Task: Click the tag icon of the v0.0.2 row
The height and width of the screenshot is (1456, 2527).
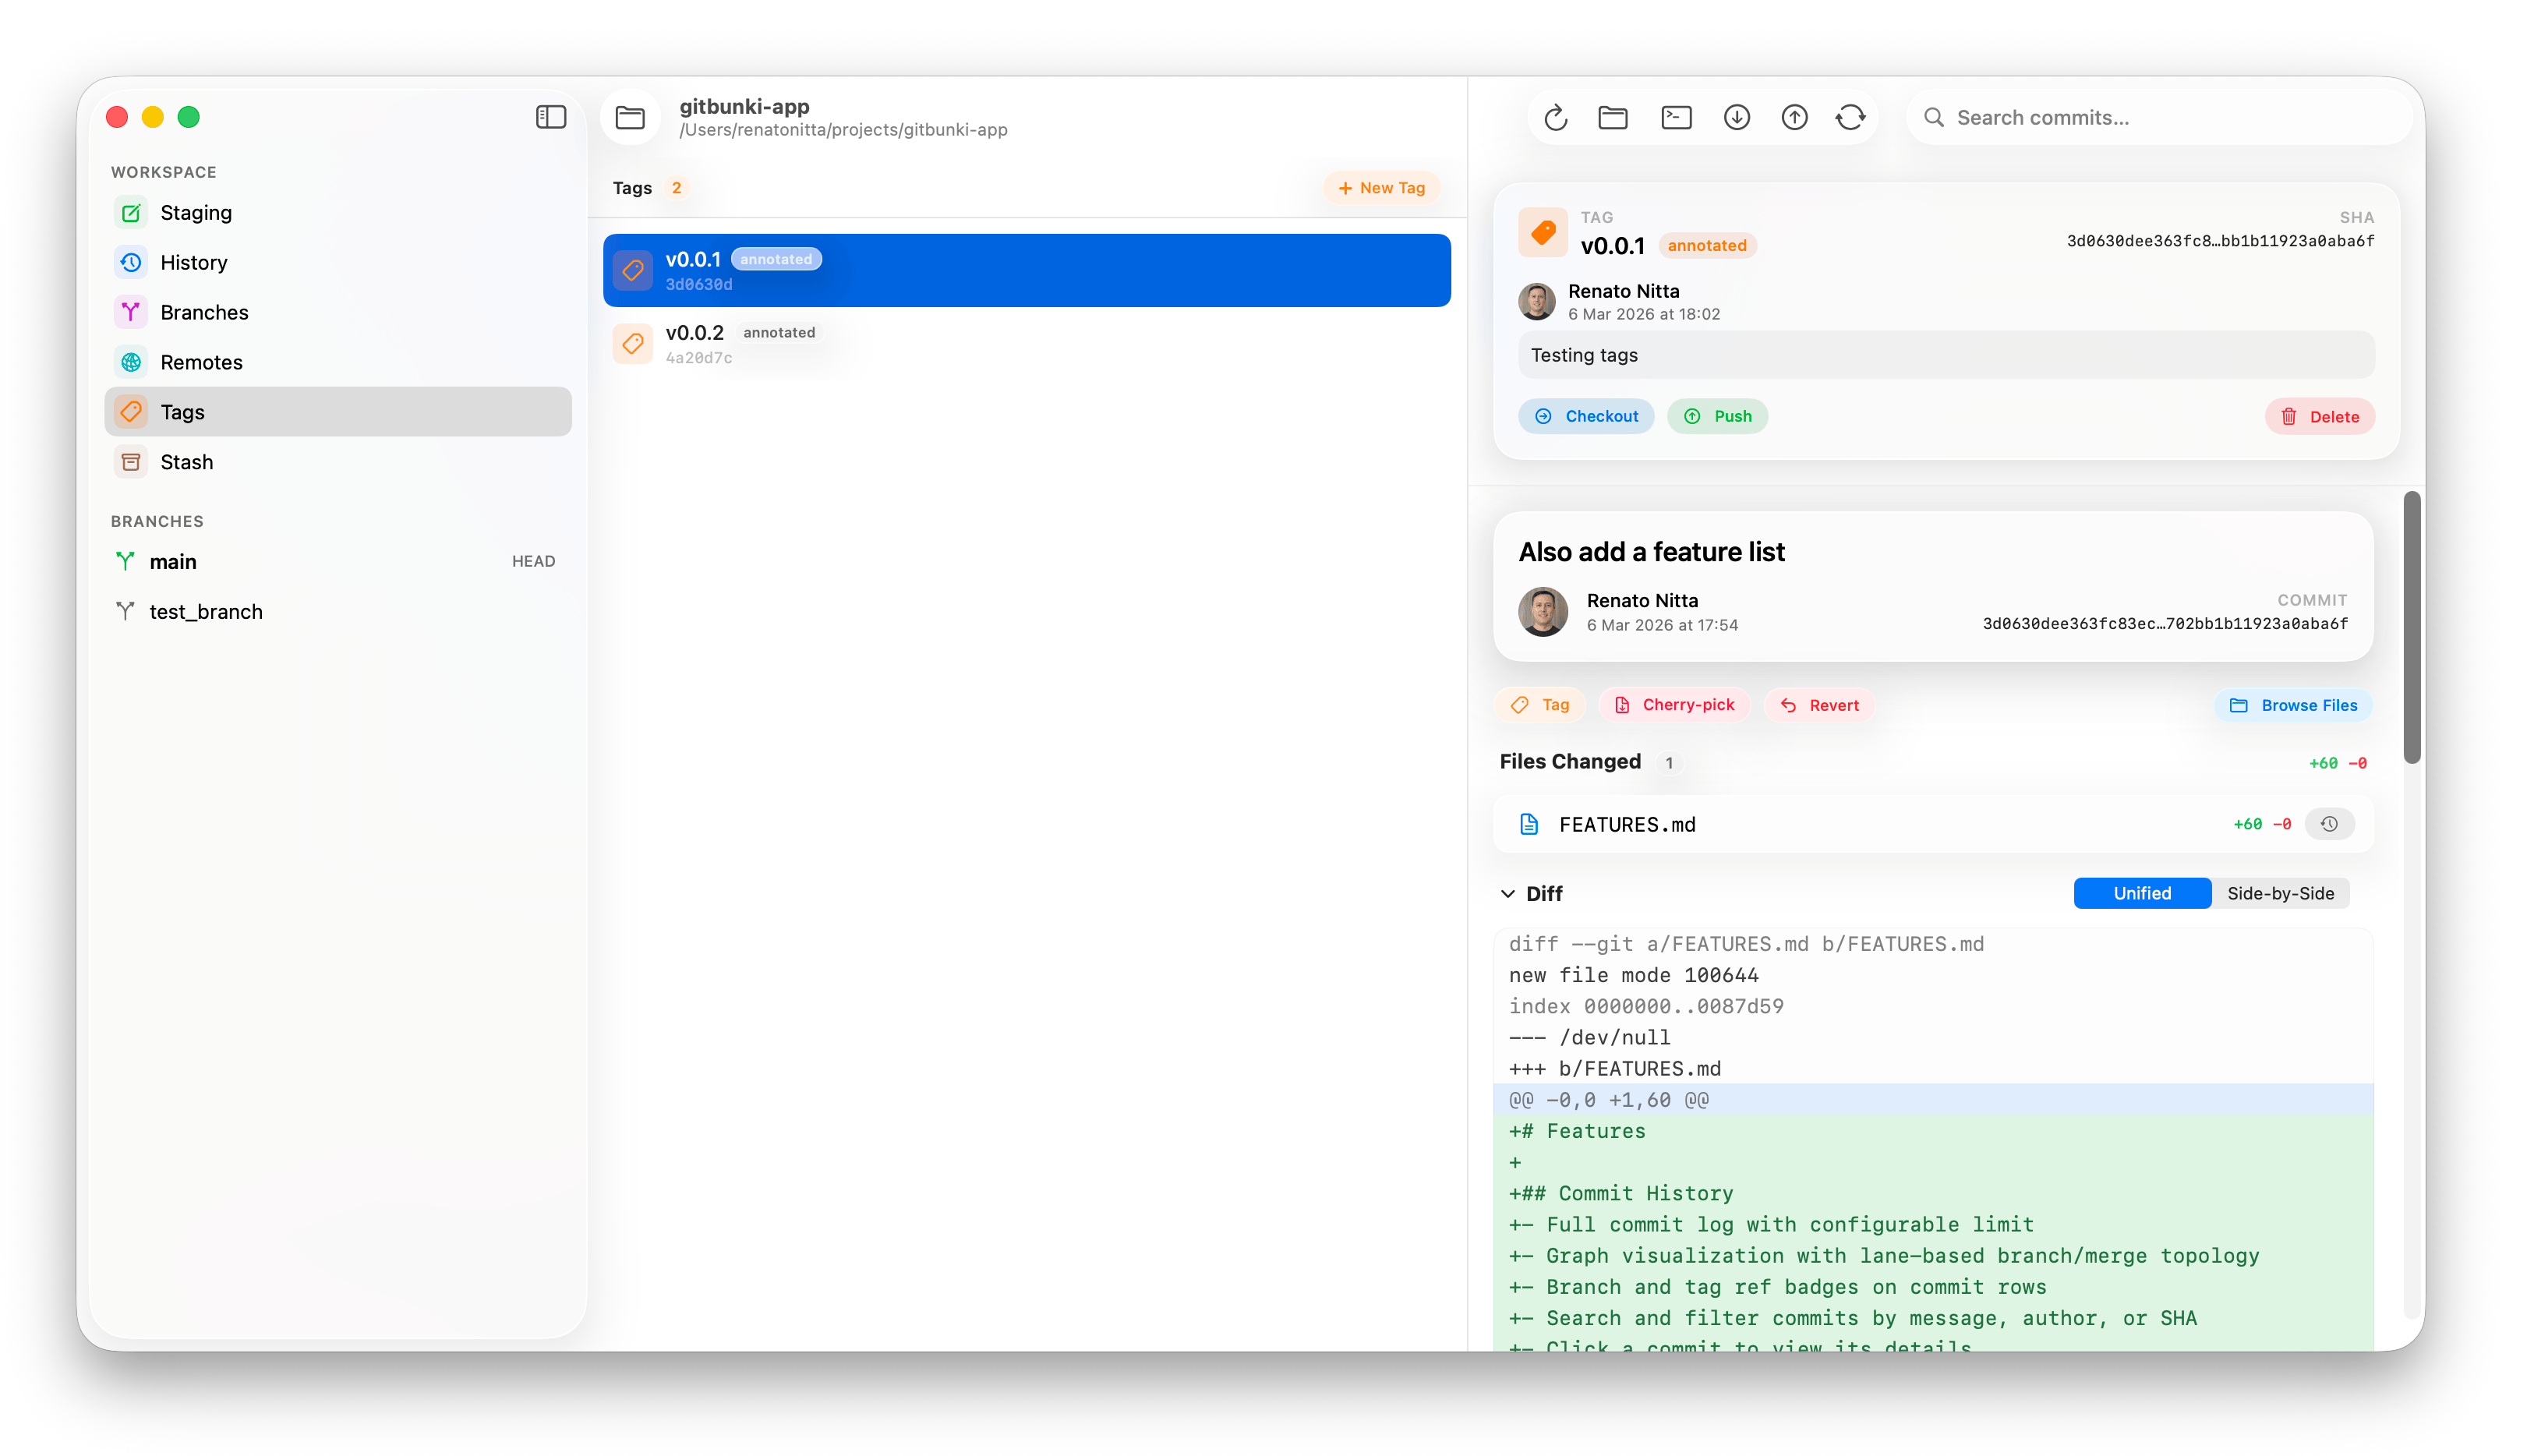Action: pos(632,344)
